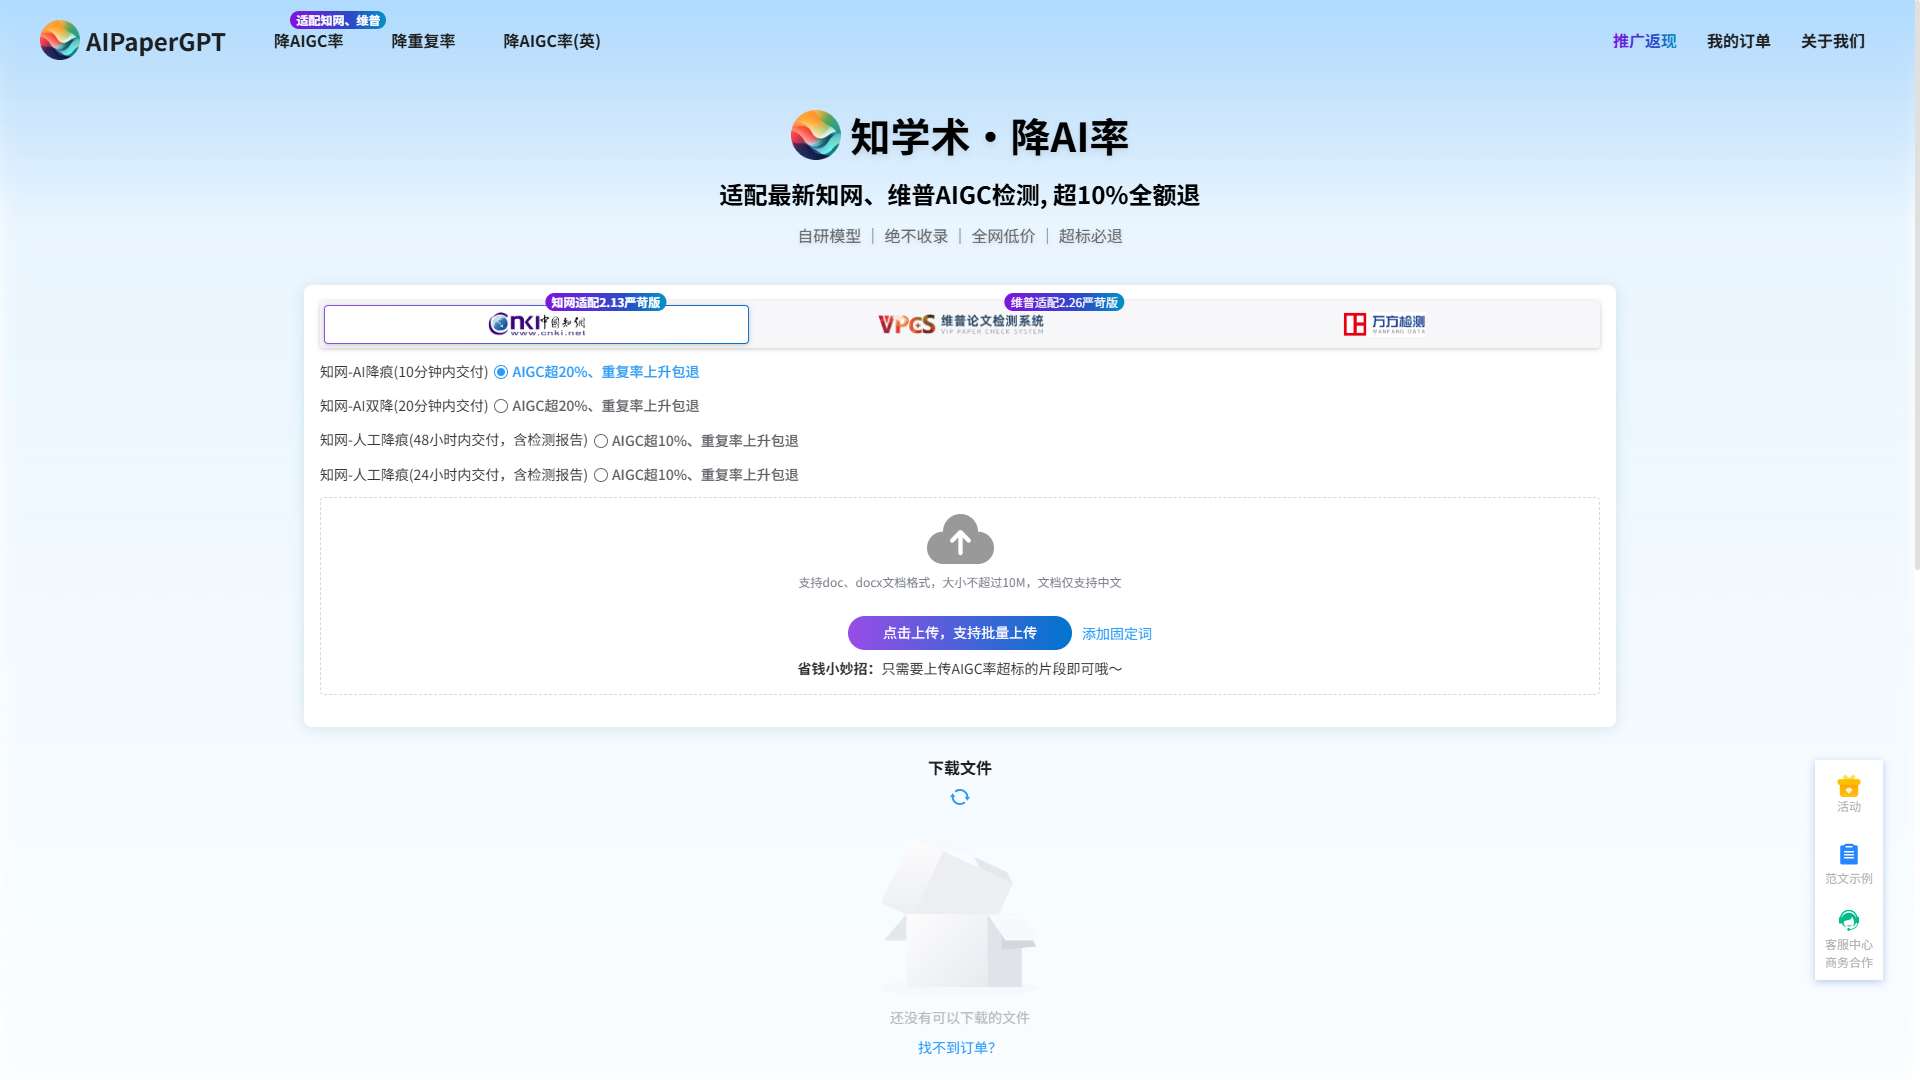Click the upload cloud icon
Viewport: 1920px width, 1080px height.
coord(959,539)
